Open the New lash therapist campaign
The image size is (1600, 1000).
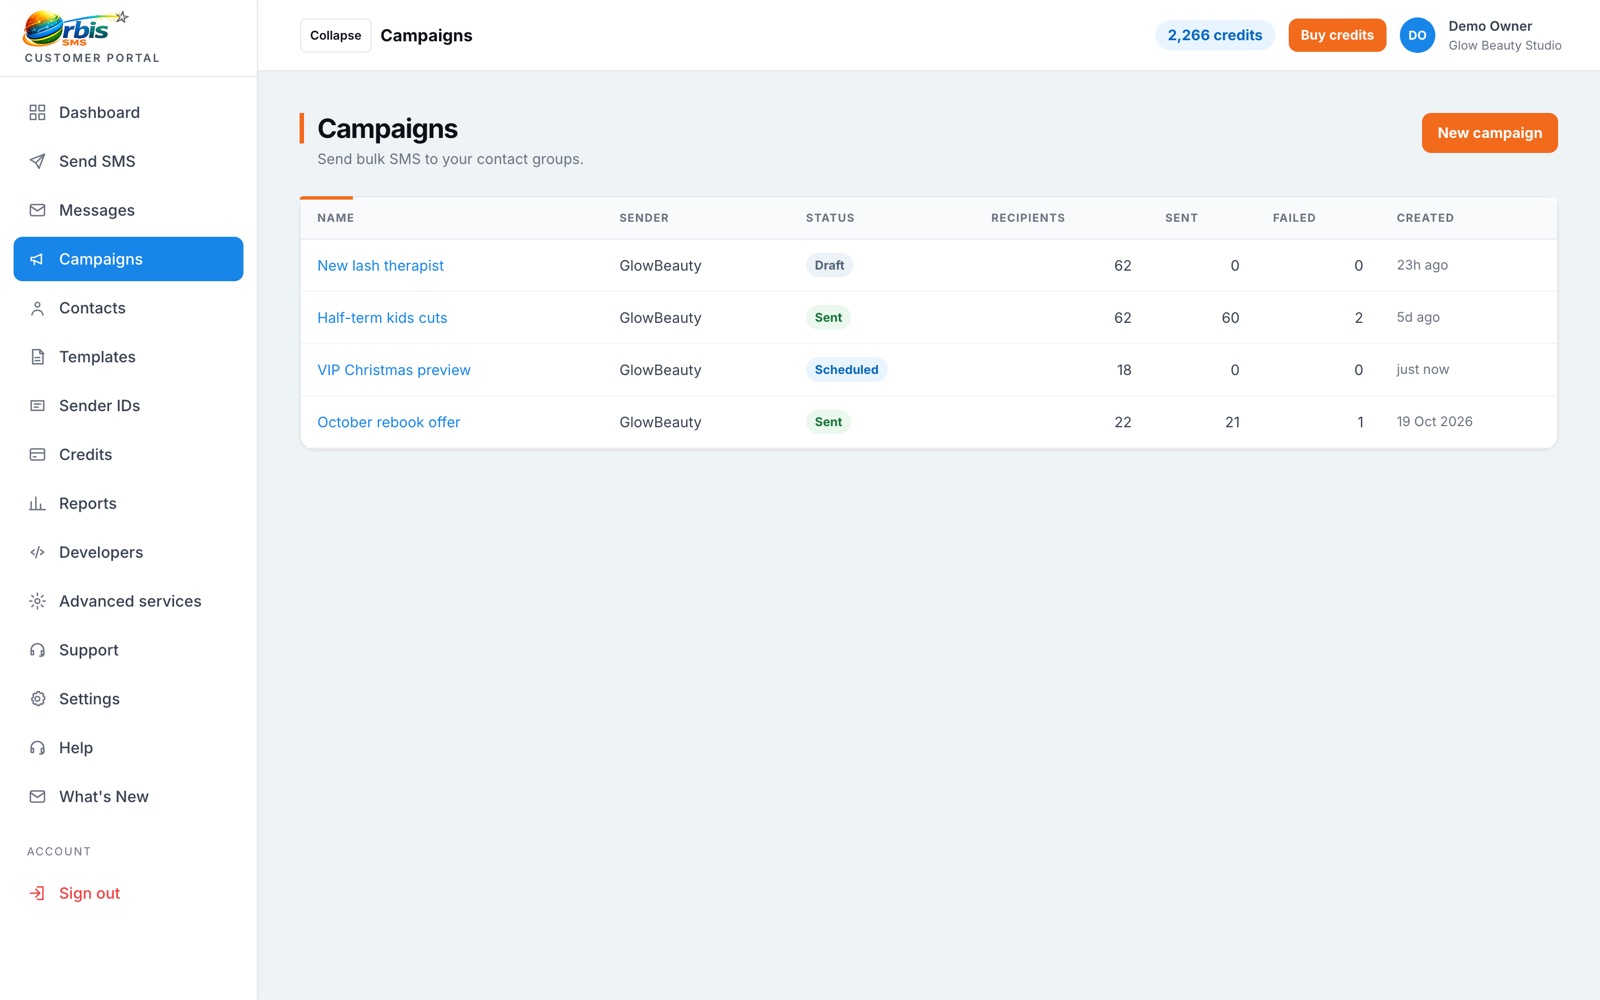[380, 266]
